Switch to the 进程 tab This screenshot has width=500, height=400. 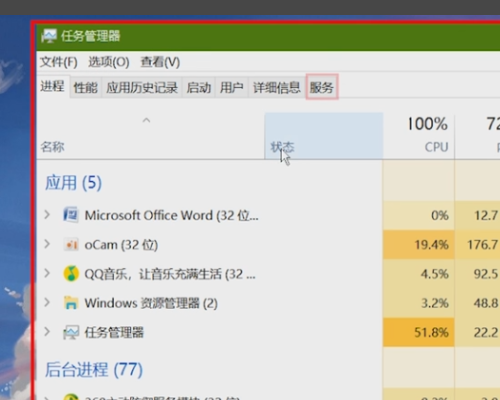(52, 86)
